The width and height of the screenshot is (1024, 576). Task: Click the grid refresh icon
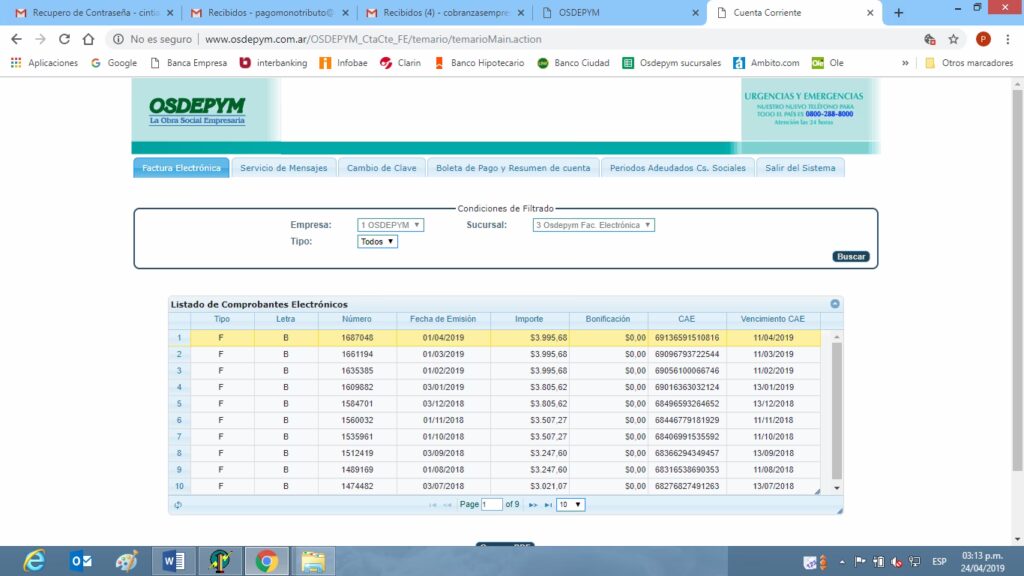[177, 505]
